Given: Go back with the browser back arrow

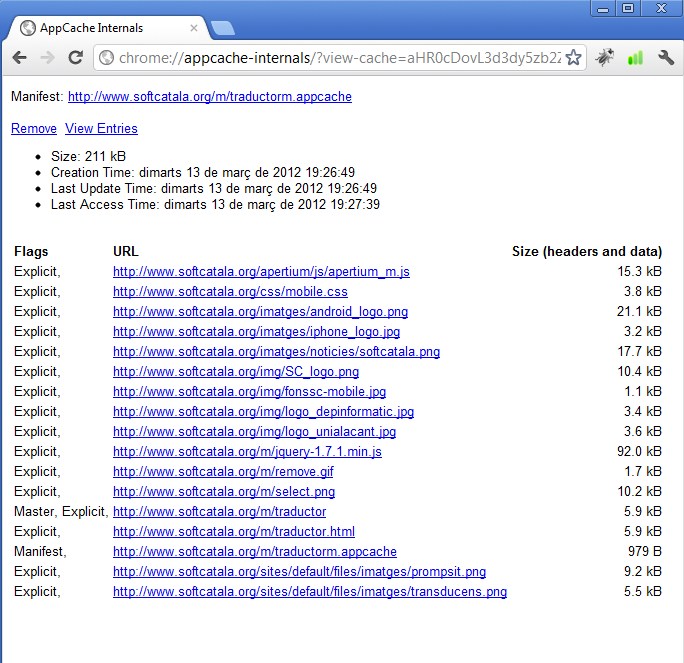Looking at the screenshot, I should point(20,58).
